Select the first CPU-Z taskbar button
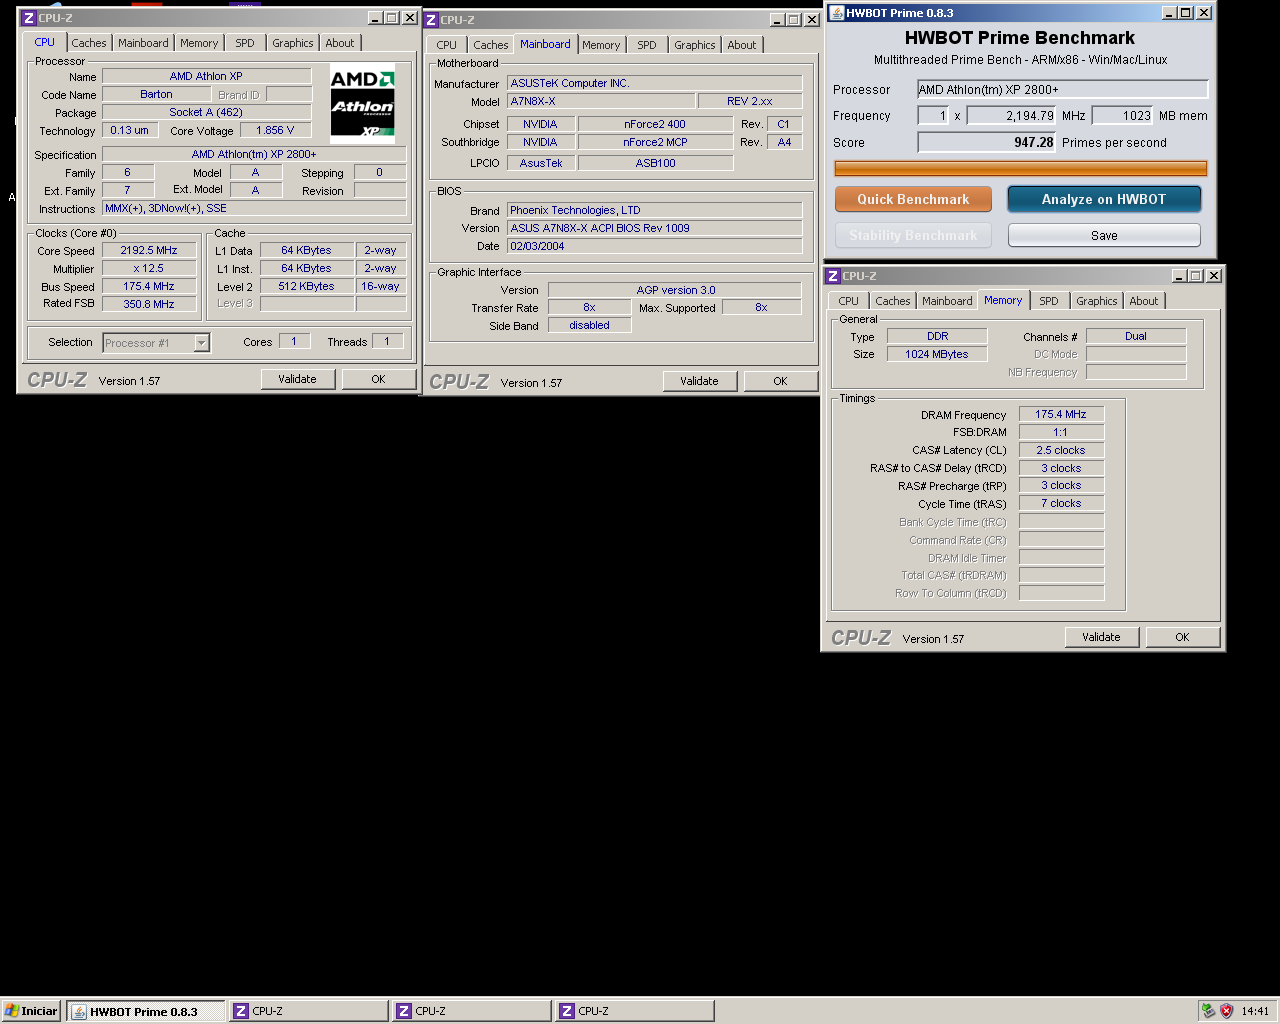1280x1024 pixels. [x=309, y=1011]
